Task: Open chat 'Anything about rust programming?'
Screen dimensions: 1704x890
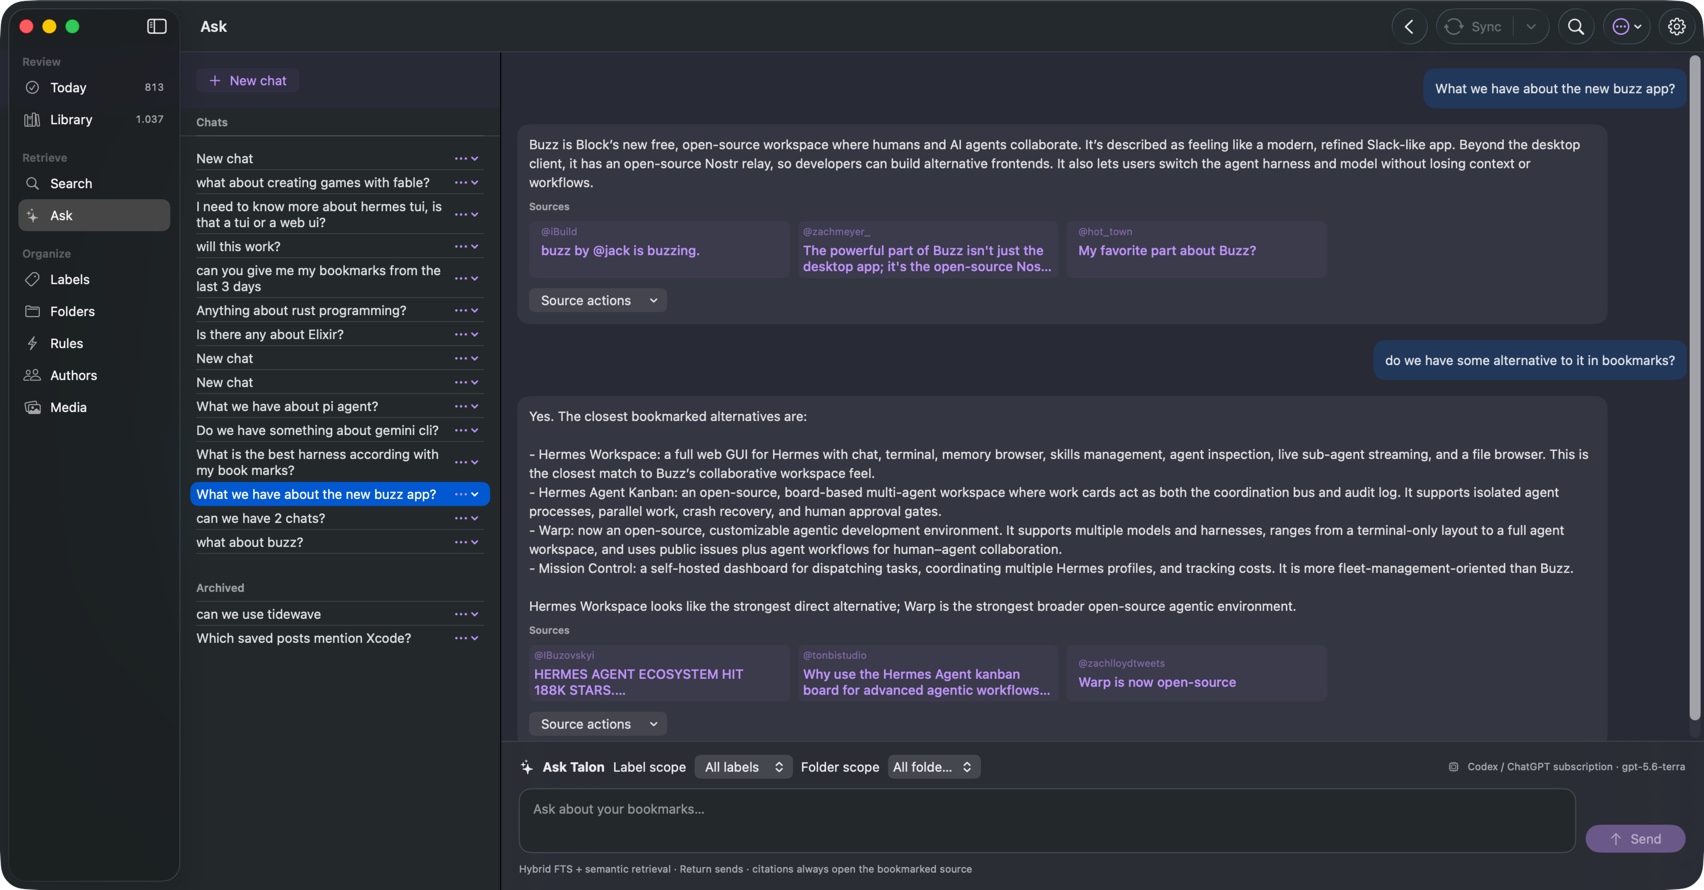Action: [301, 311]
